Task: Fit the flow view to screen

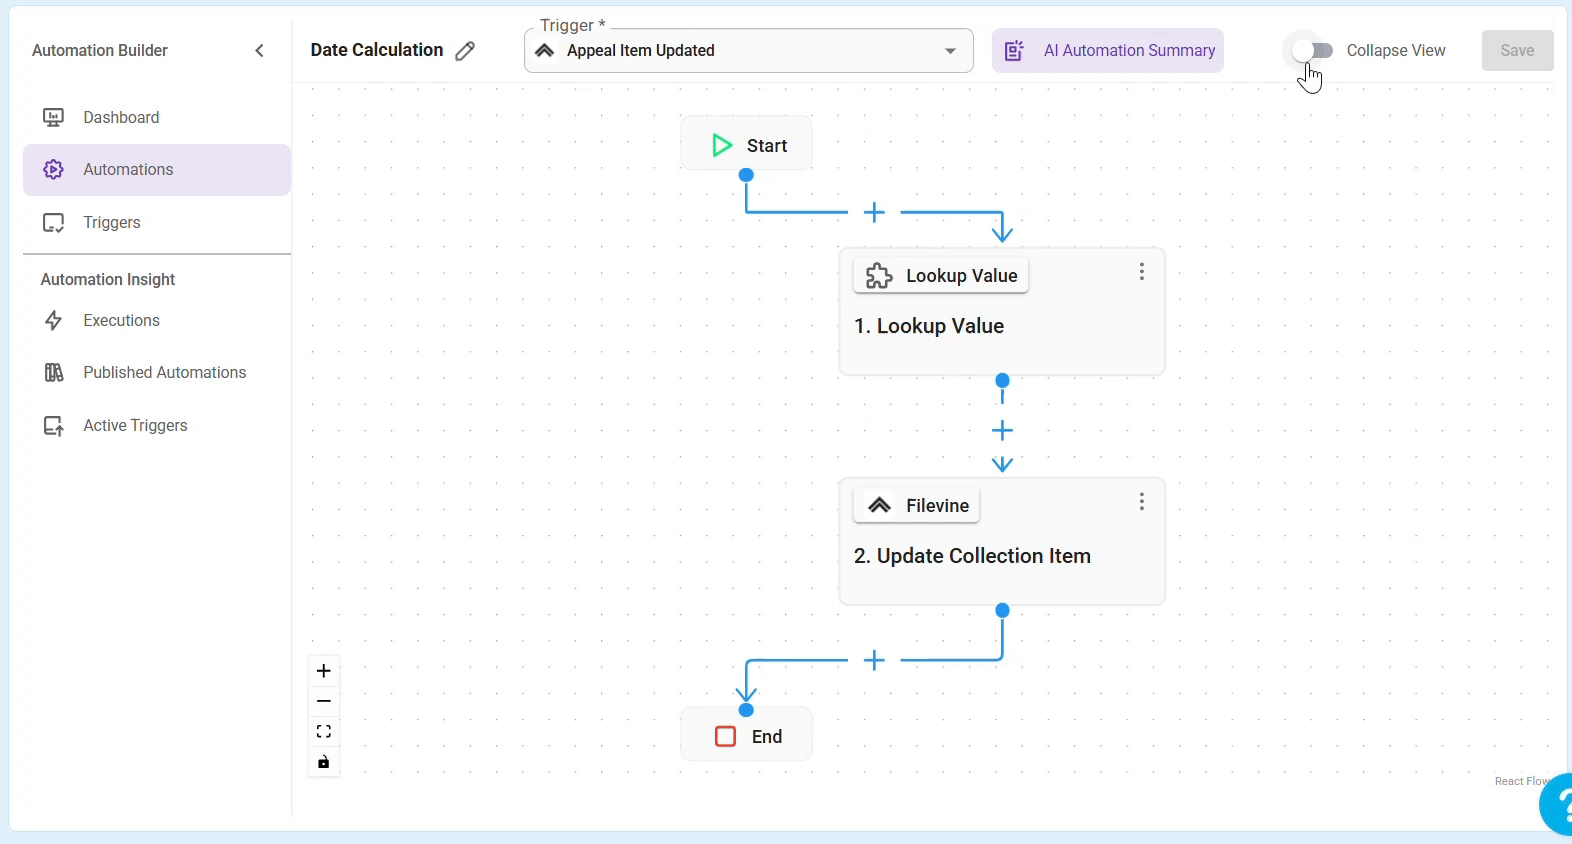Action: click(x=324, y=732)
